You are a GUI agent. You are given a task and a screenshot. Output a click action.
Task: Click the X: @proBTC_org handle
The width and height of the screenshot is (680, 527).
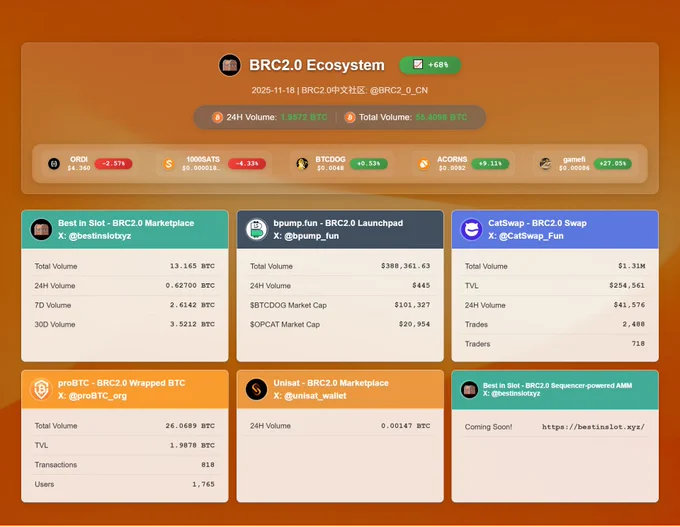[92, 396]
